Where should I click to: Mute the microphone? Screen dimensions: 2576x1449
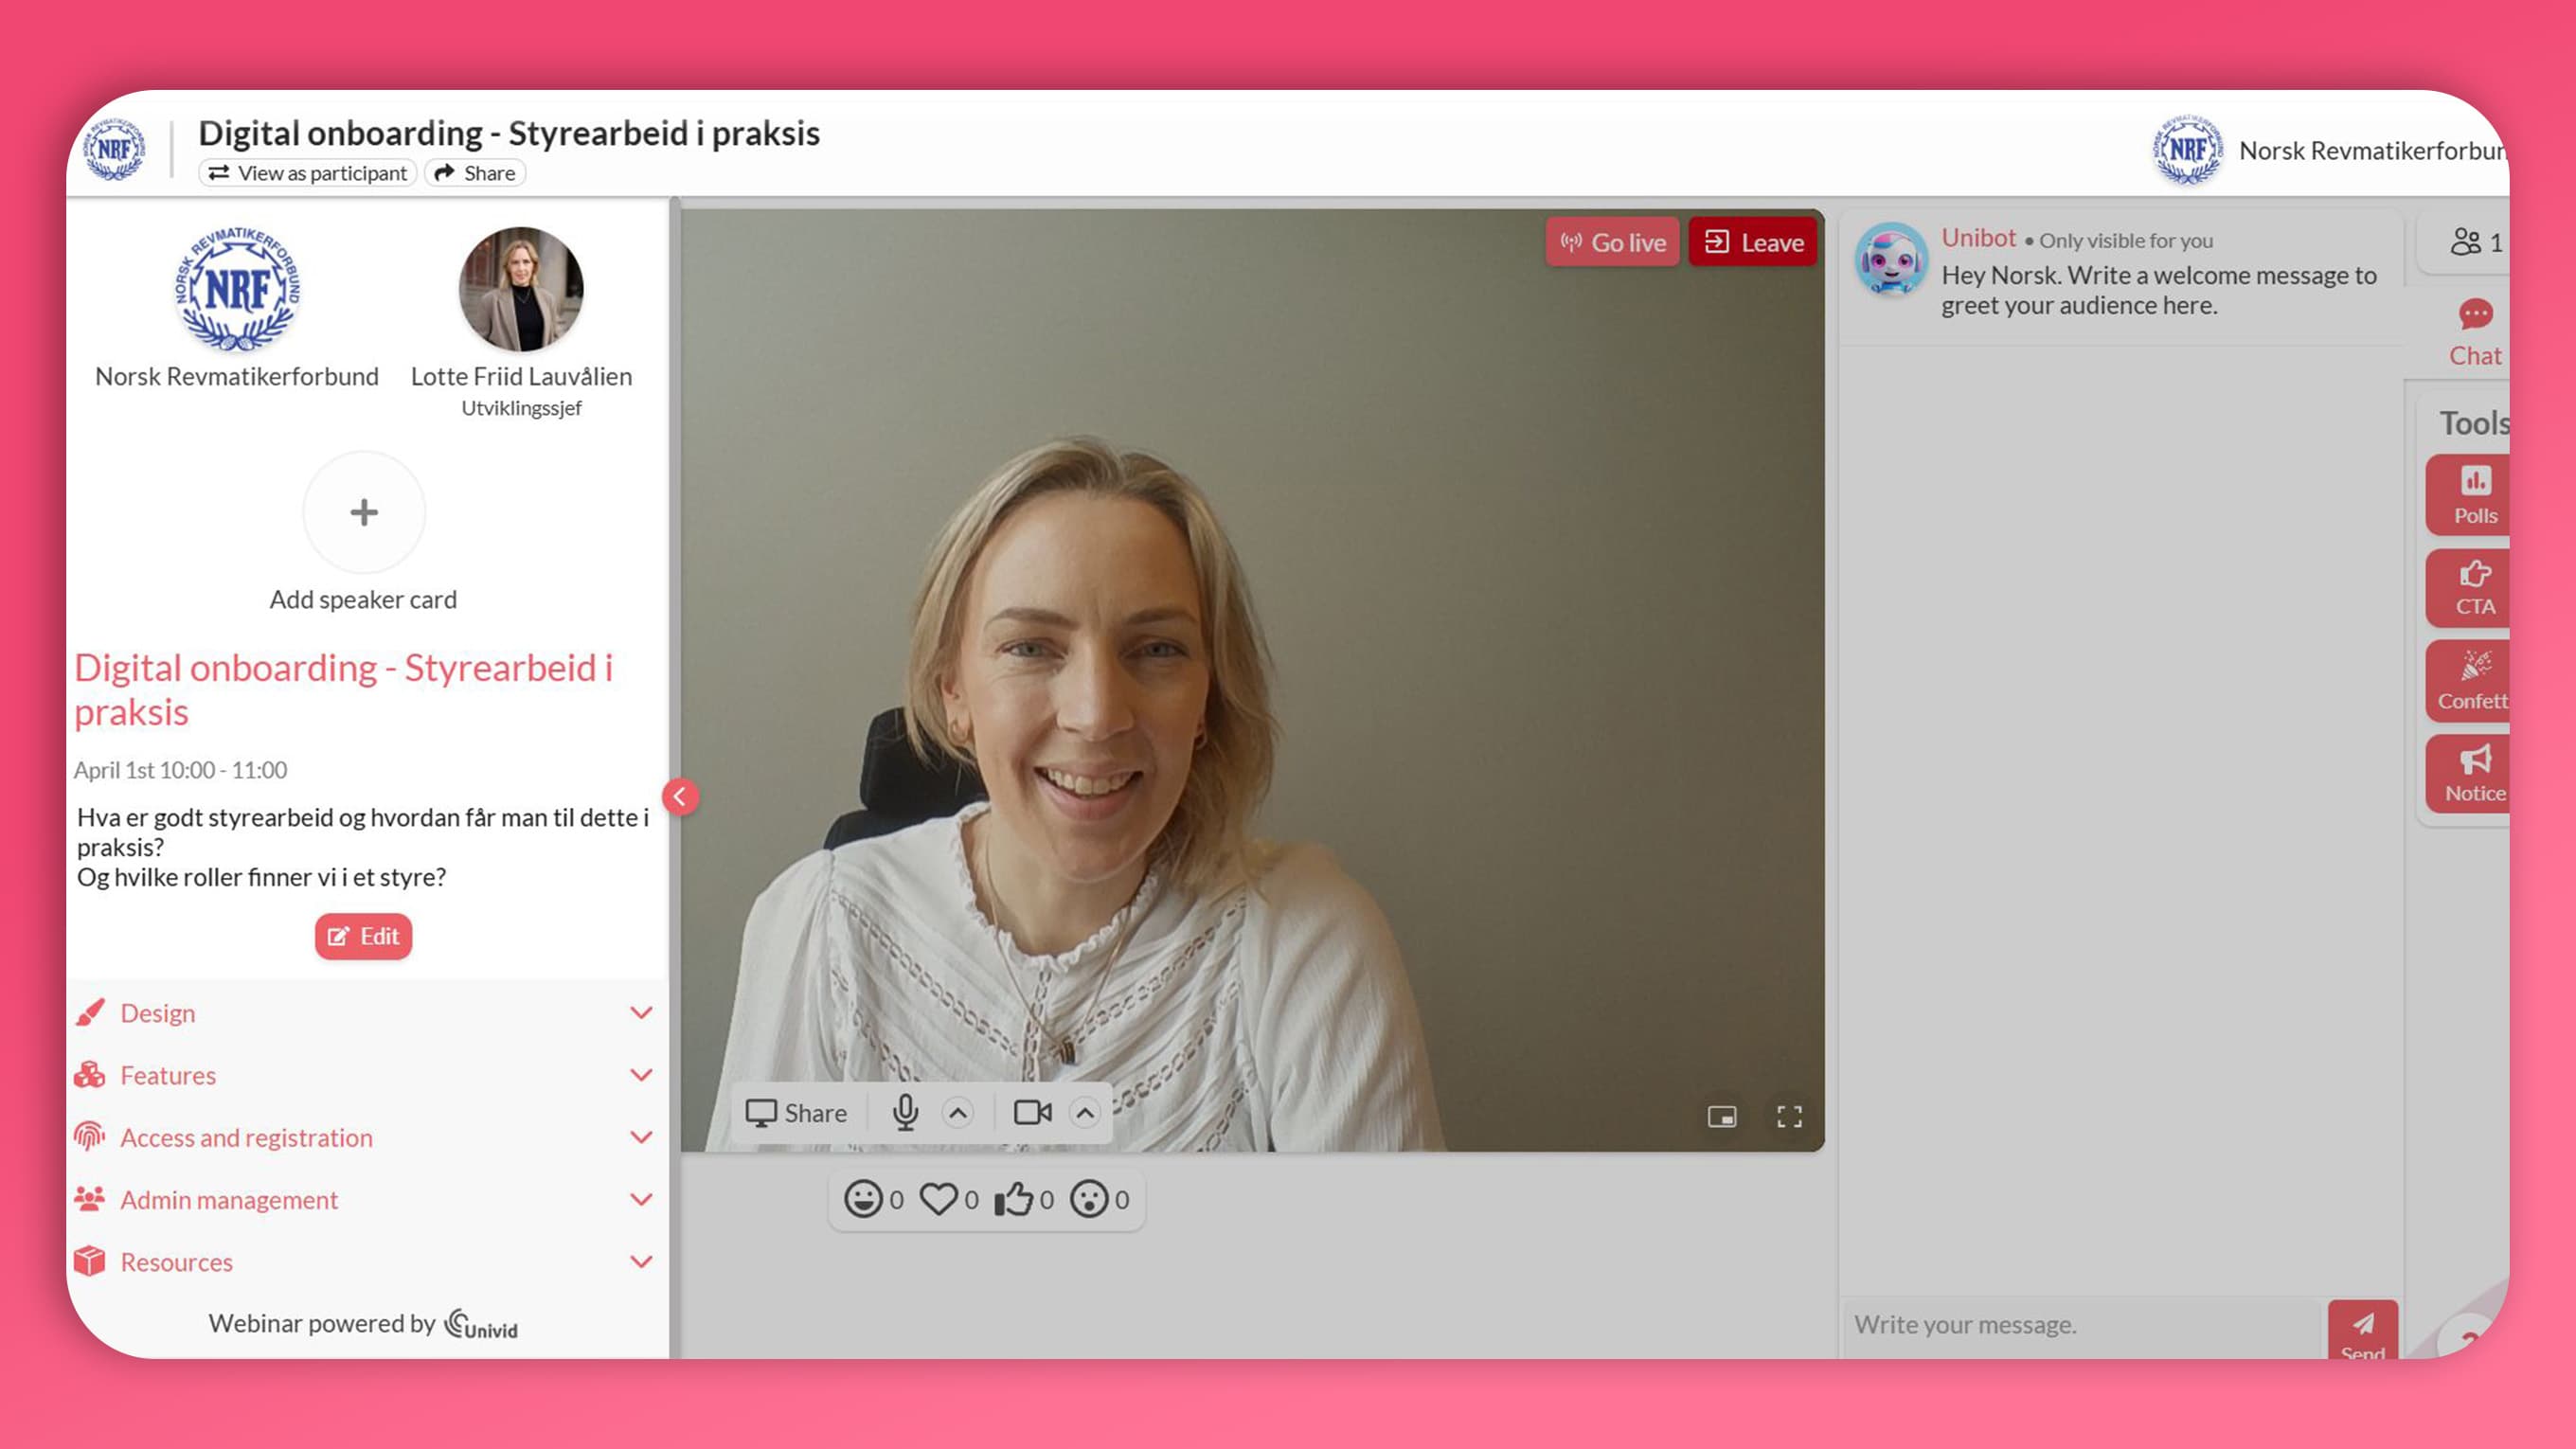tap(906, 1112)
